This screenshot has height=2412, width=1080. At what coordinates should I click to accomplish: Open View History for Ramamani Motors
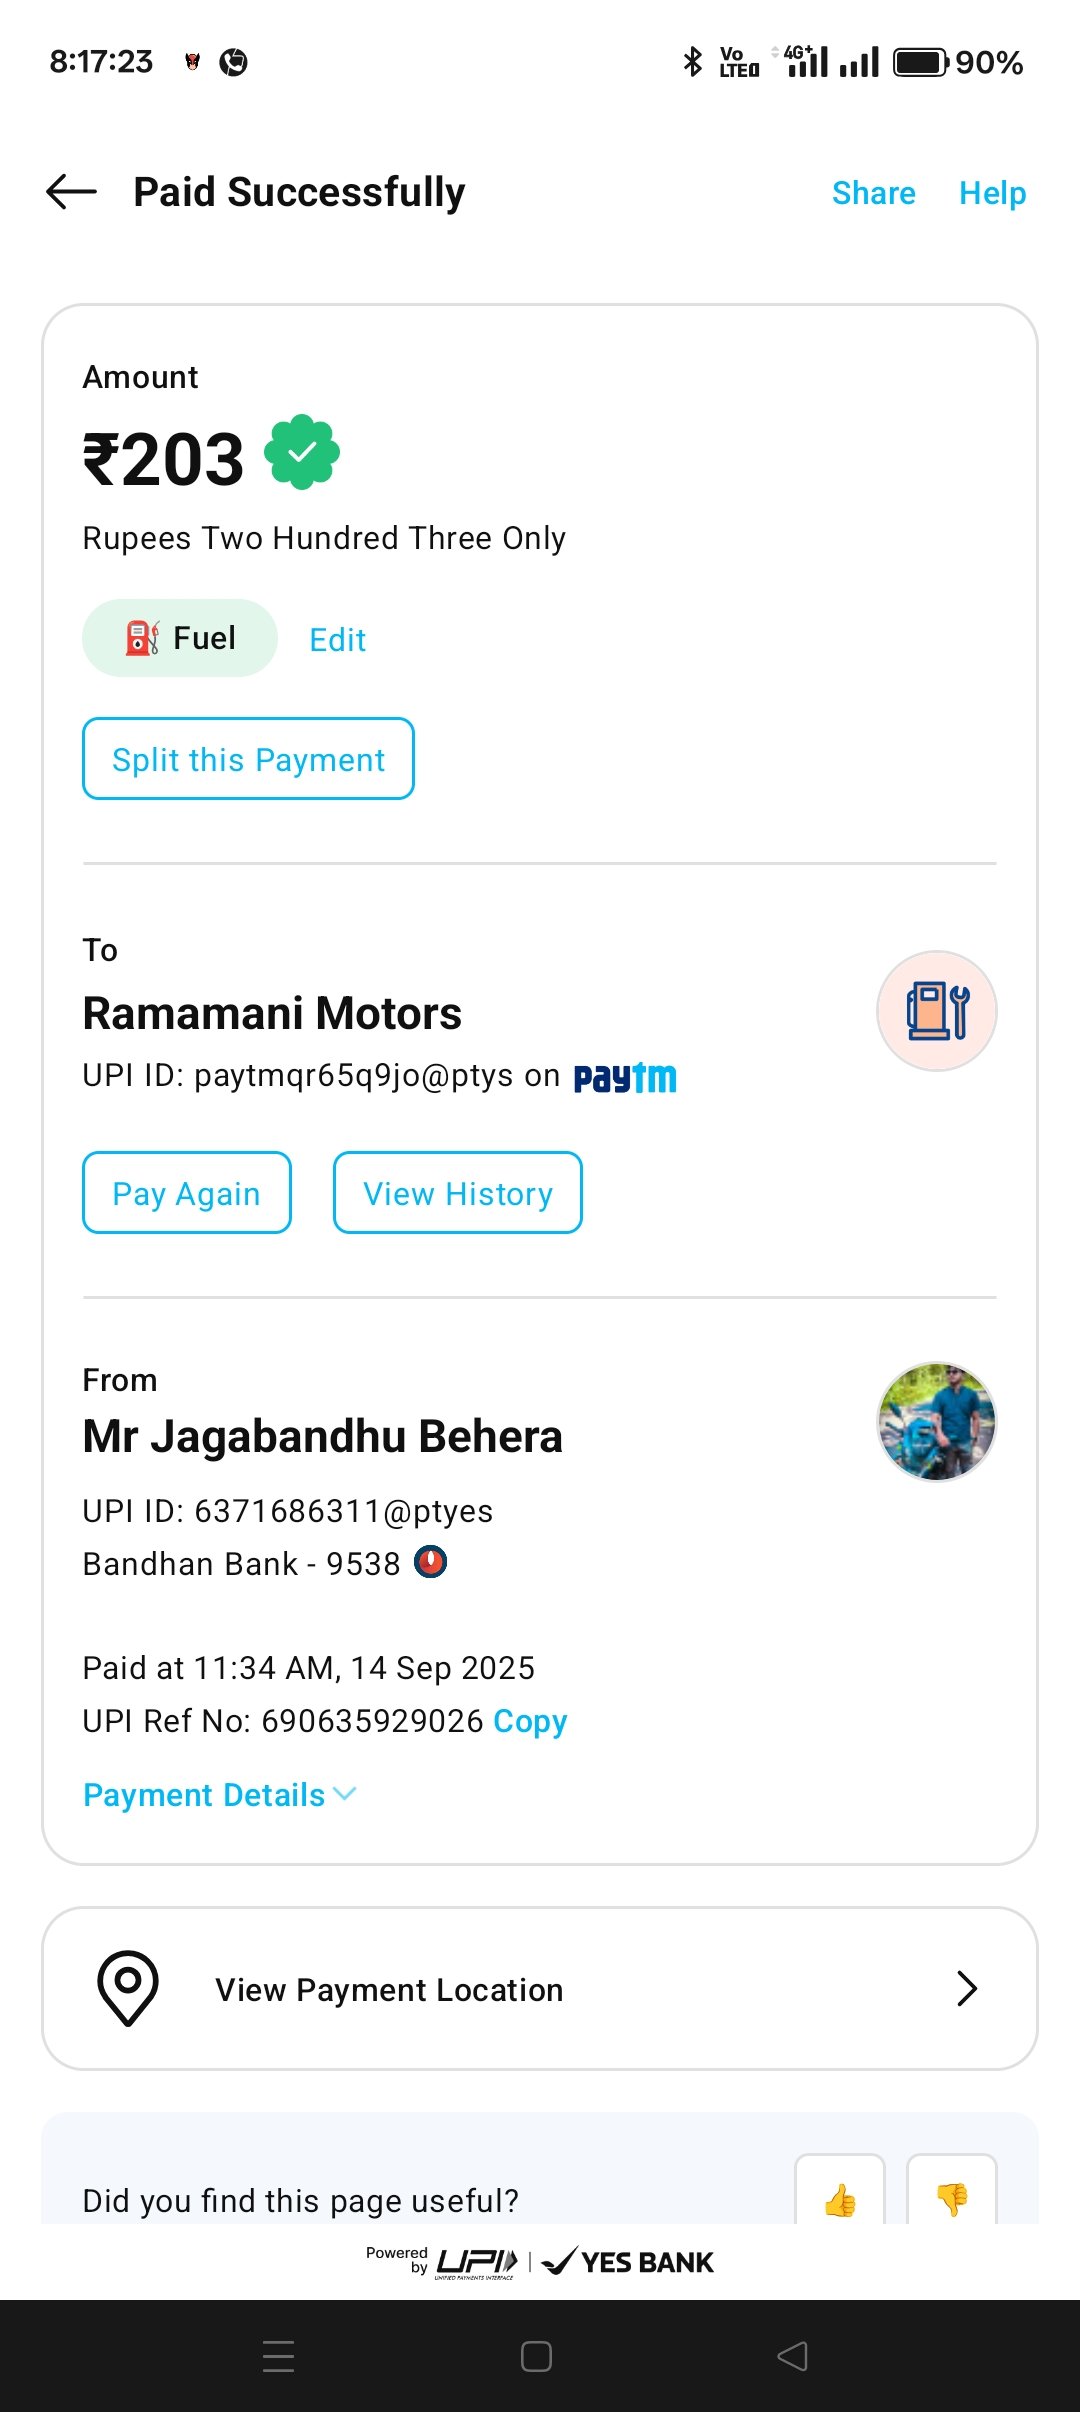[x=458, y=1193]
